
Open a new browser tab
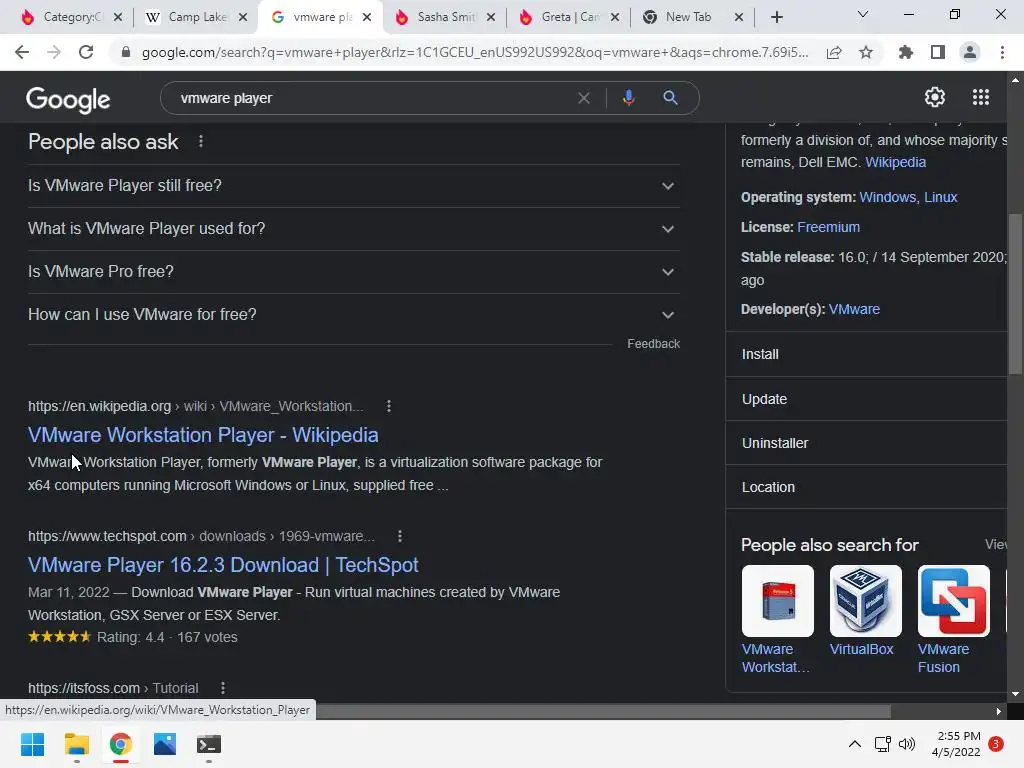[x=776, y=17]
